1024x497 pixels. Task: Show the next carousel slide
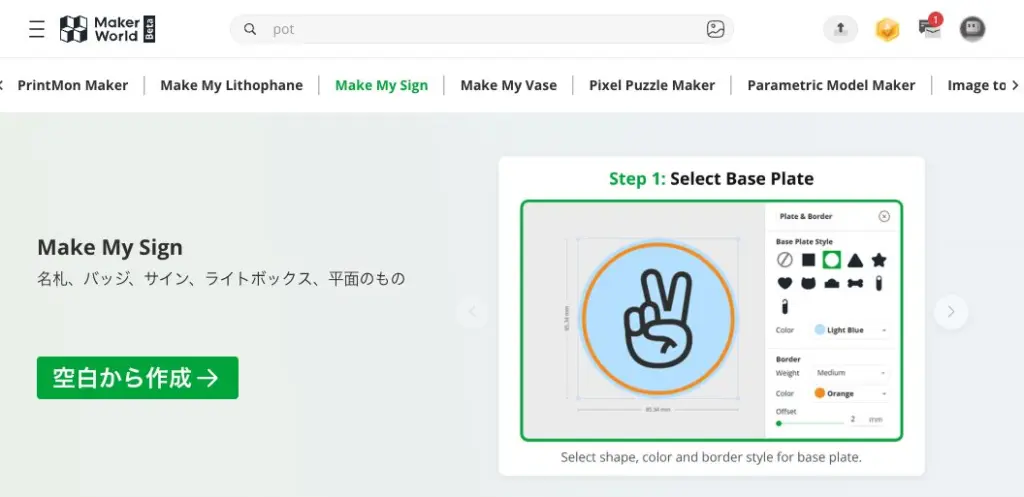(951, 312)
